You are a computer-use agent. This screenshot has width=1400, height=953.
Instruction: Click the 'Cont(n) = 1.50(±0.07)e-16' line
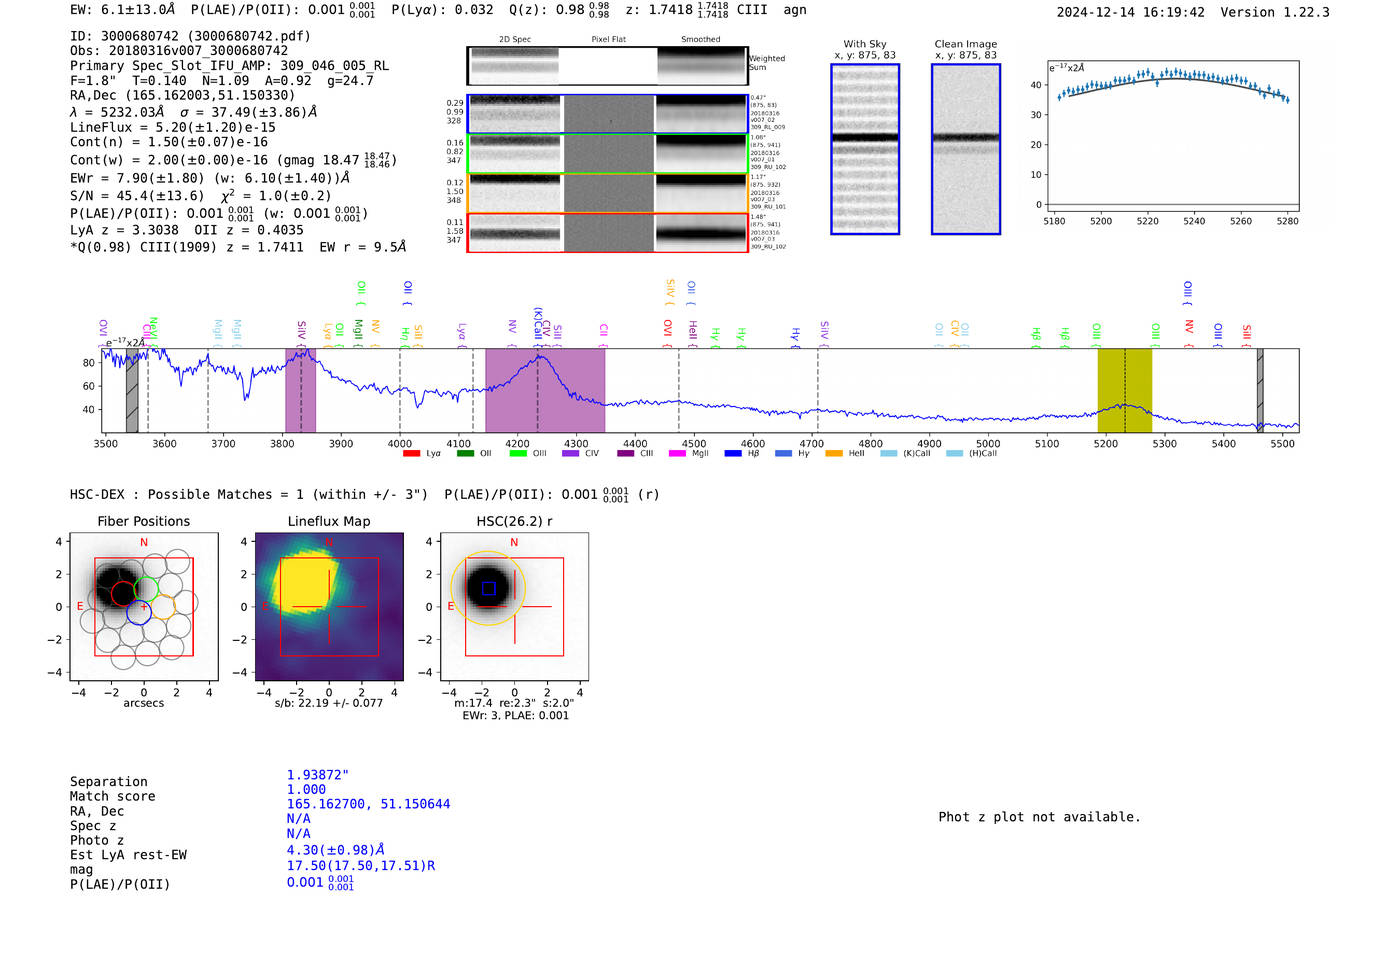pyautogui.click(x=169, y=142)
